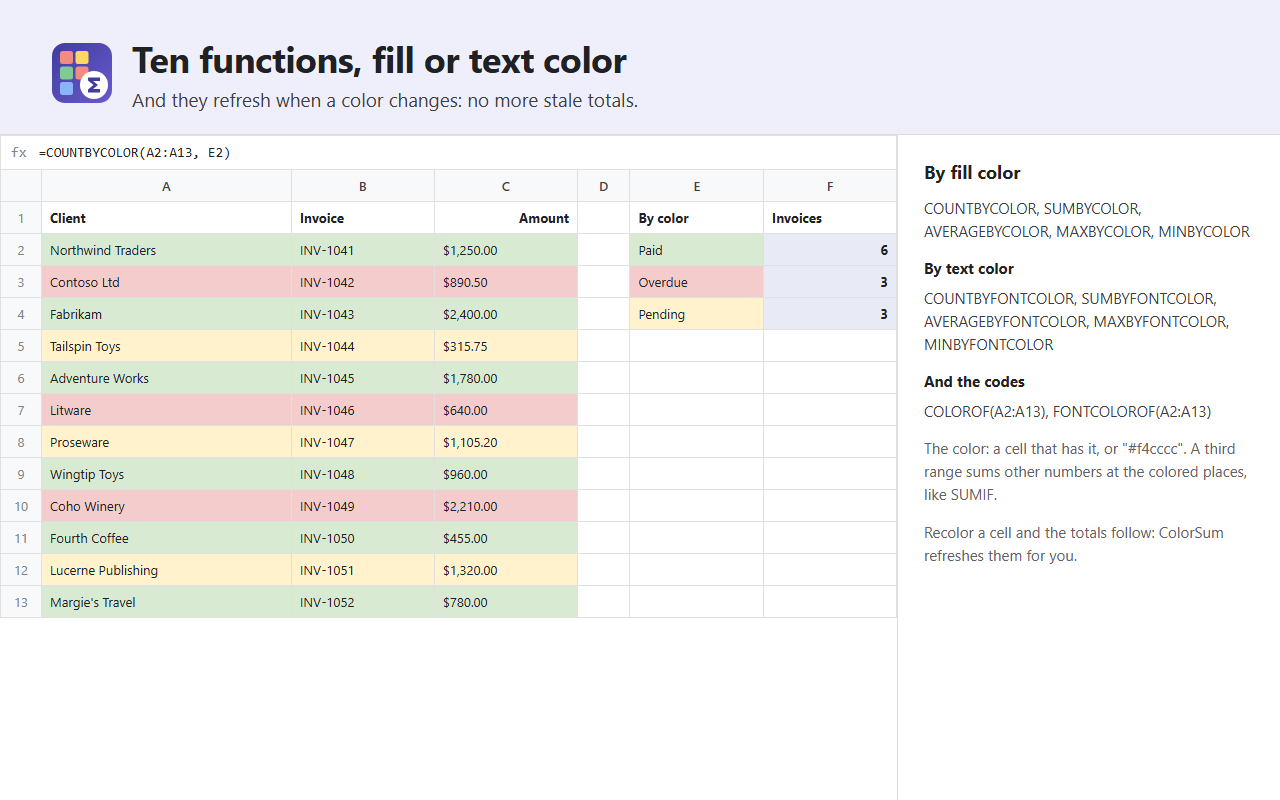Click the 'Amount' header cell

click(506, 218)
